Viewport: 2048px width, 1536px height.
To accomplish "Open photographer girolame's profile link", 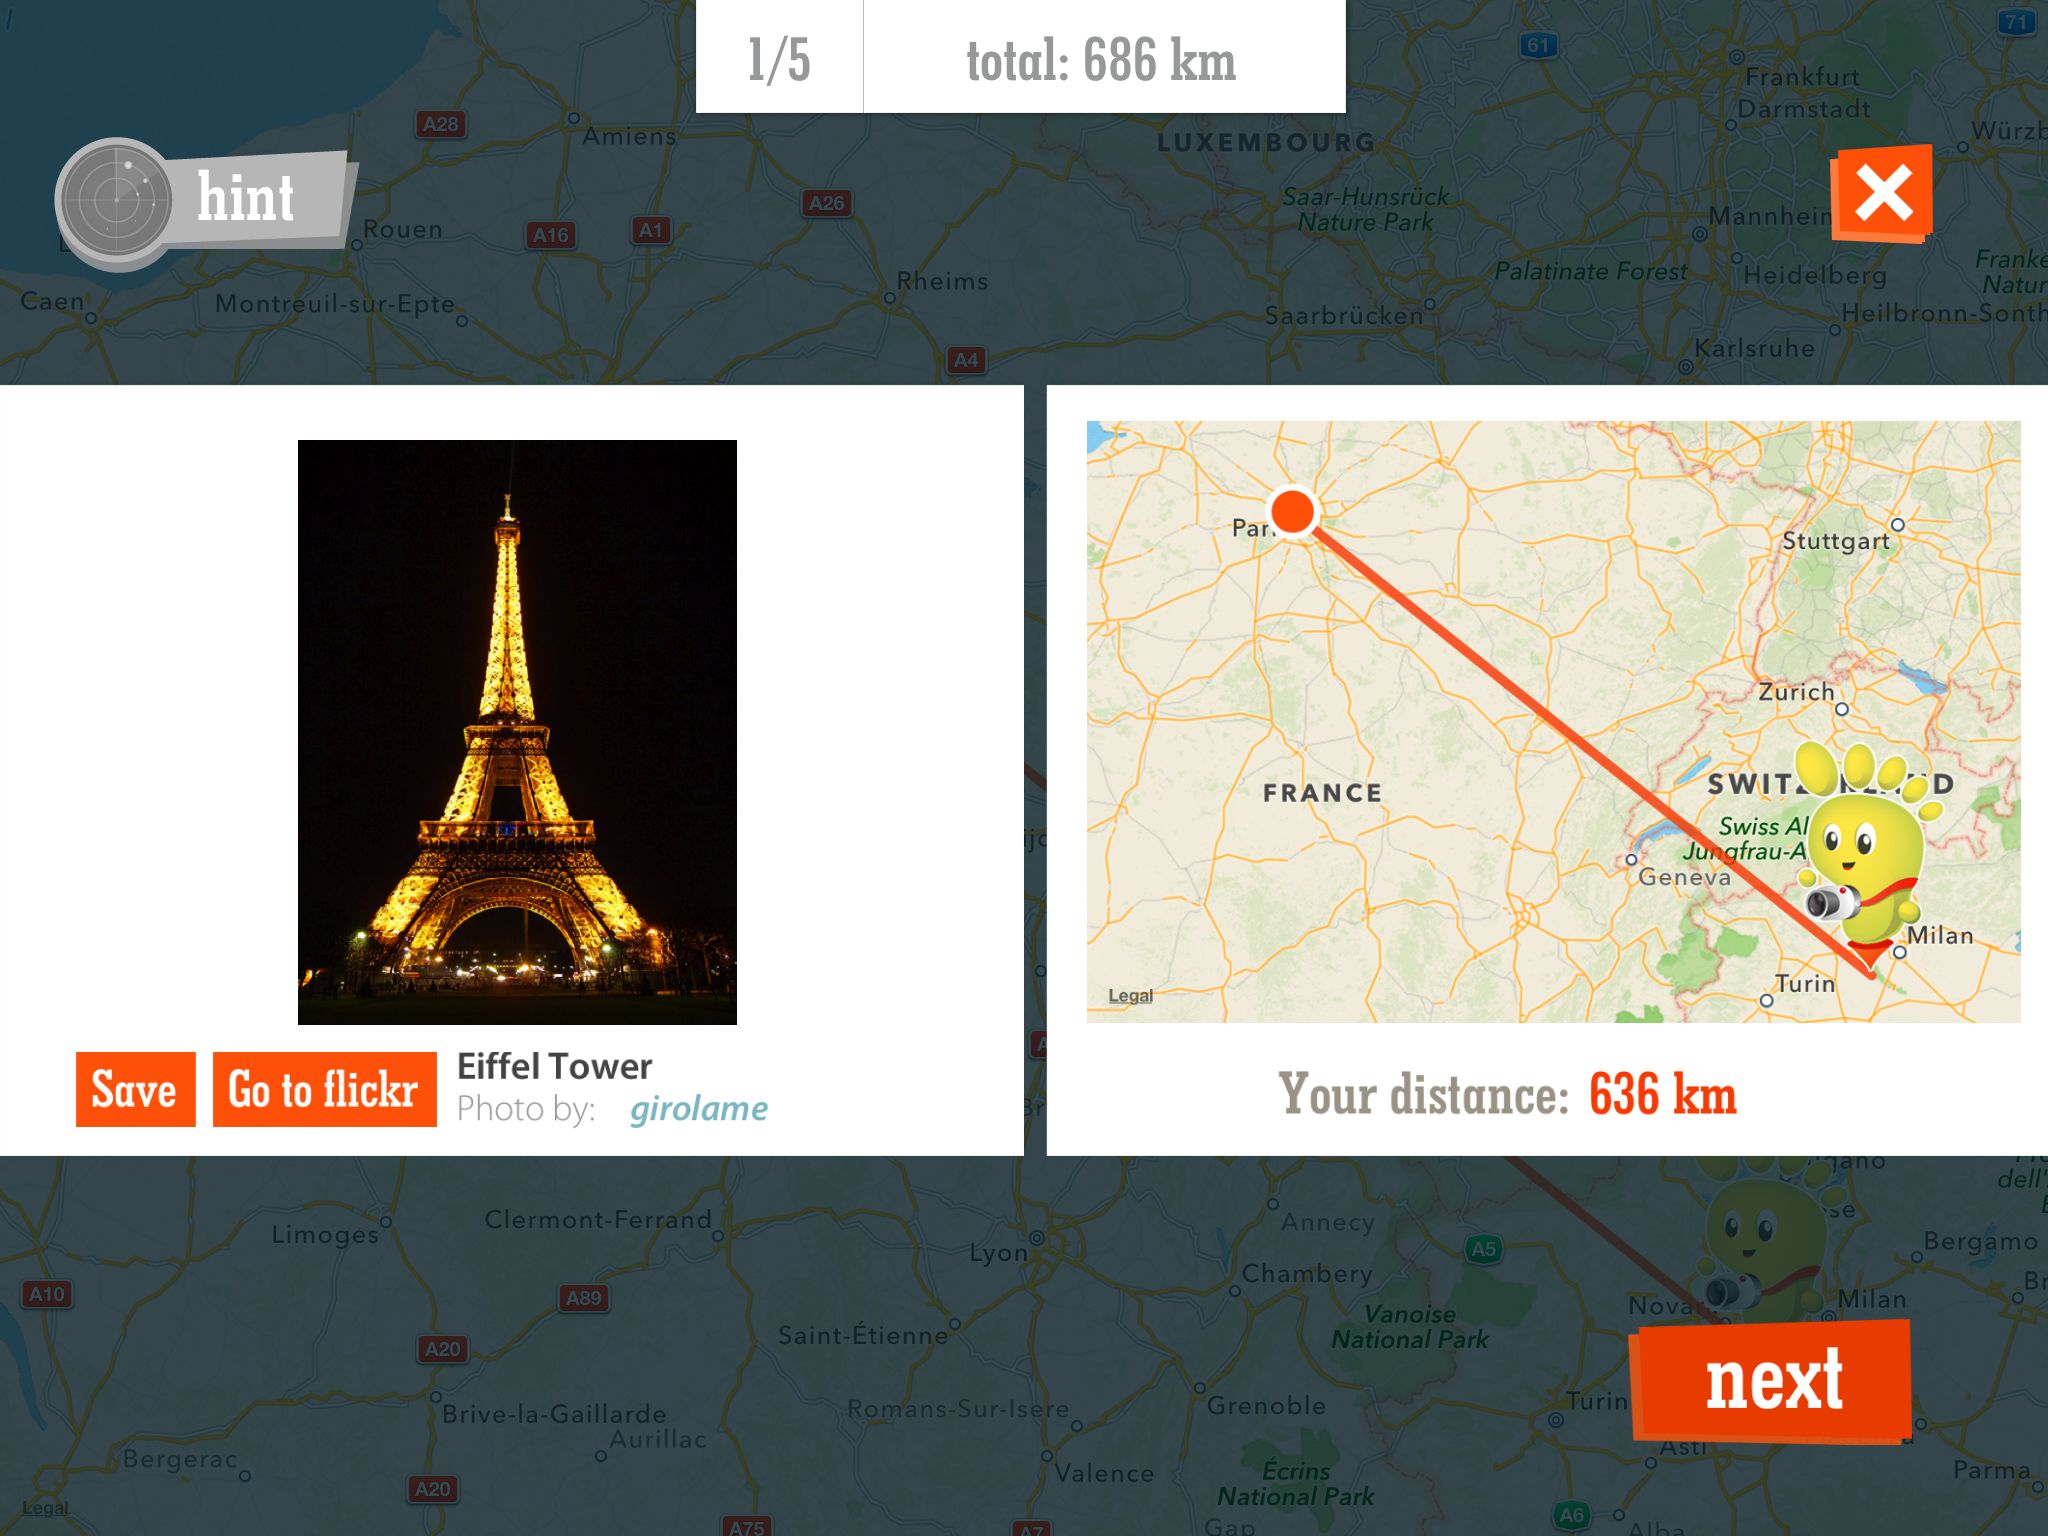I will pos(698,1108).
